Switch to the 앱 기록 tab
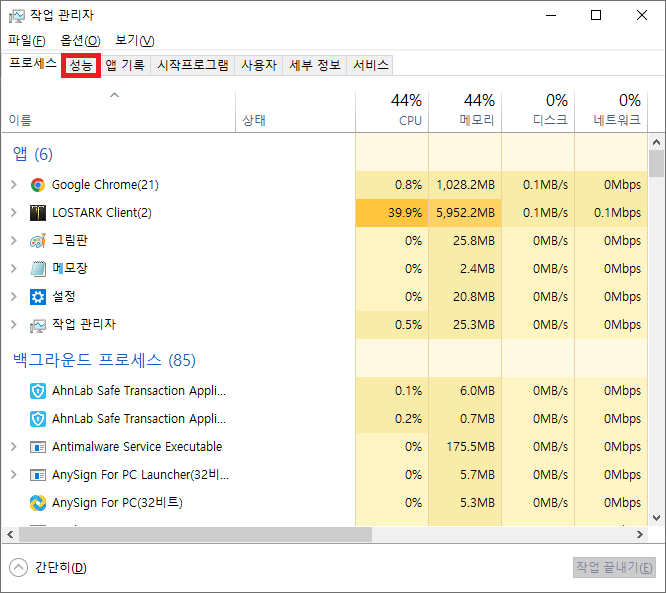Image resolution: width=666 pixels, height=593 pixels. click(125, 65)
